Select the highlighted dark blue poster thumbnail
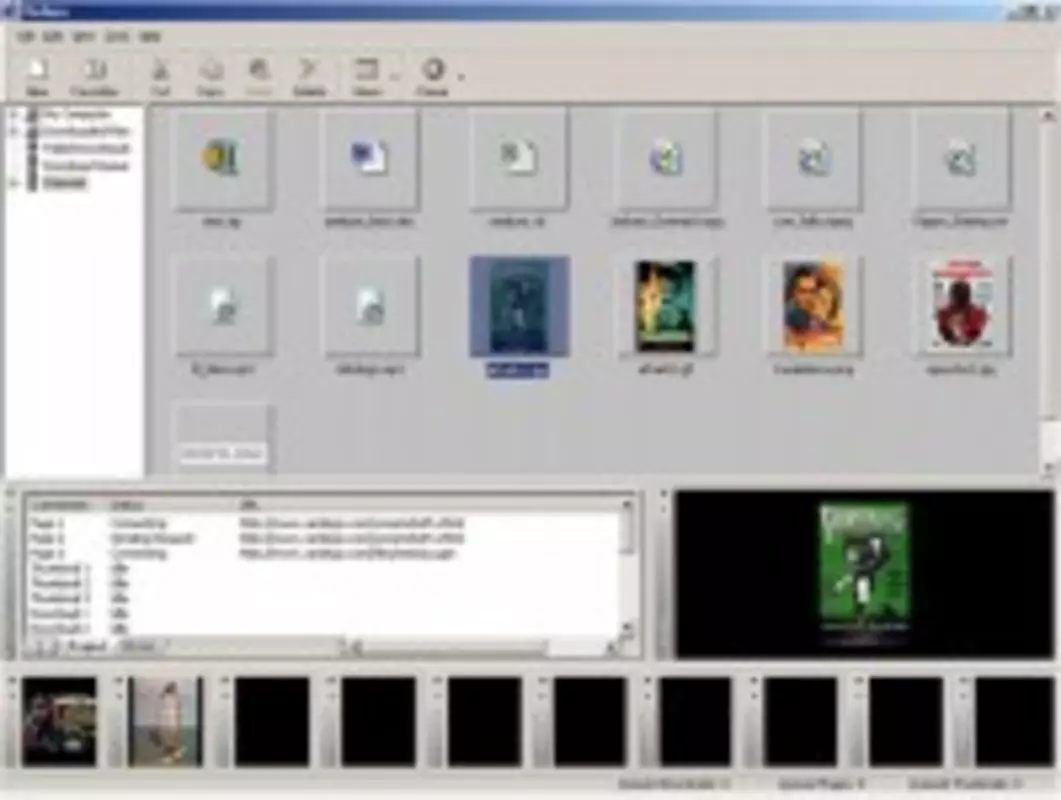Image resolution: width=1061 pixels, height=800 pixels. (x=519, y=307)
